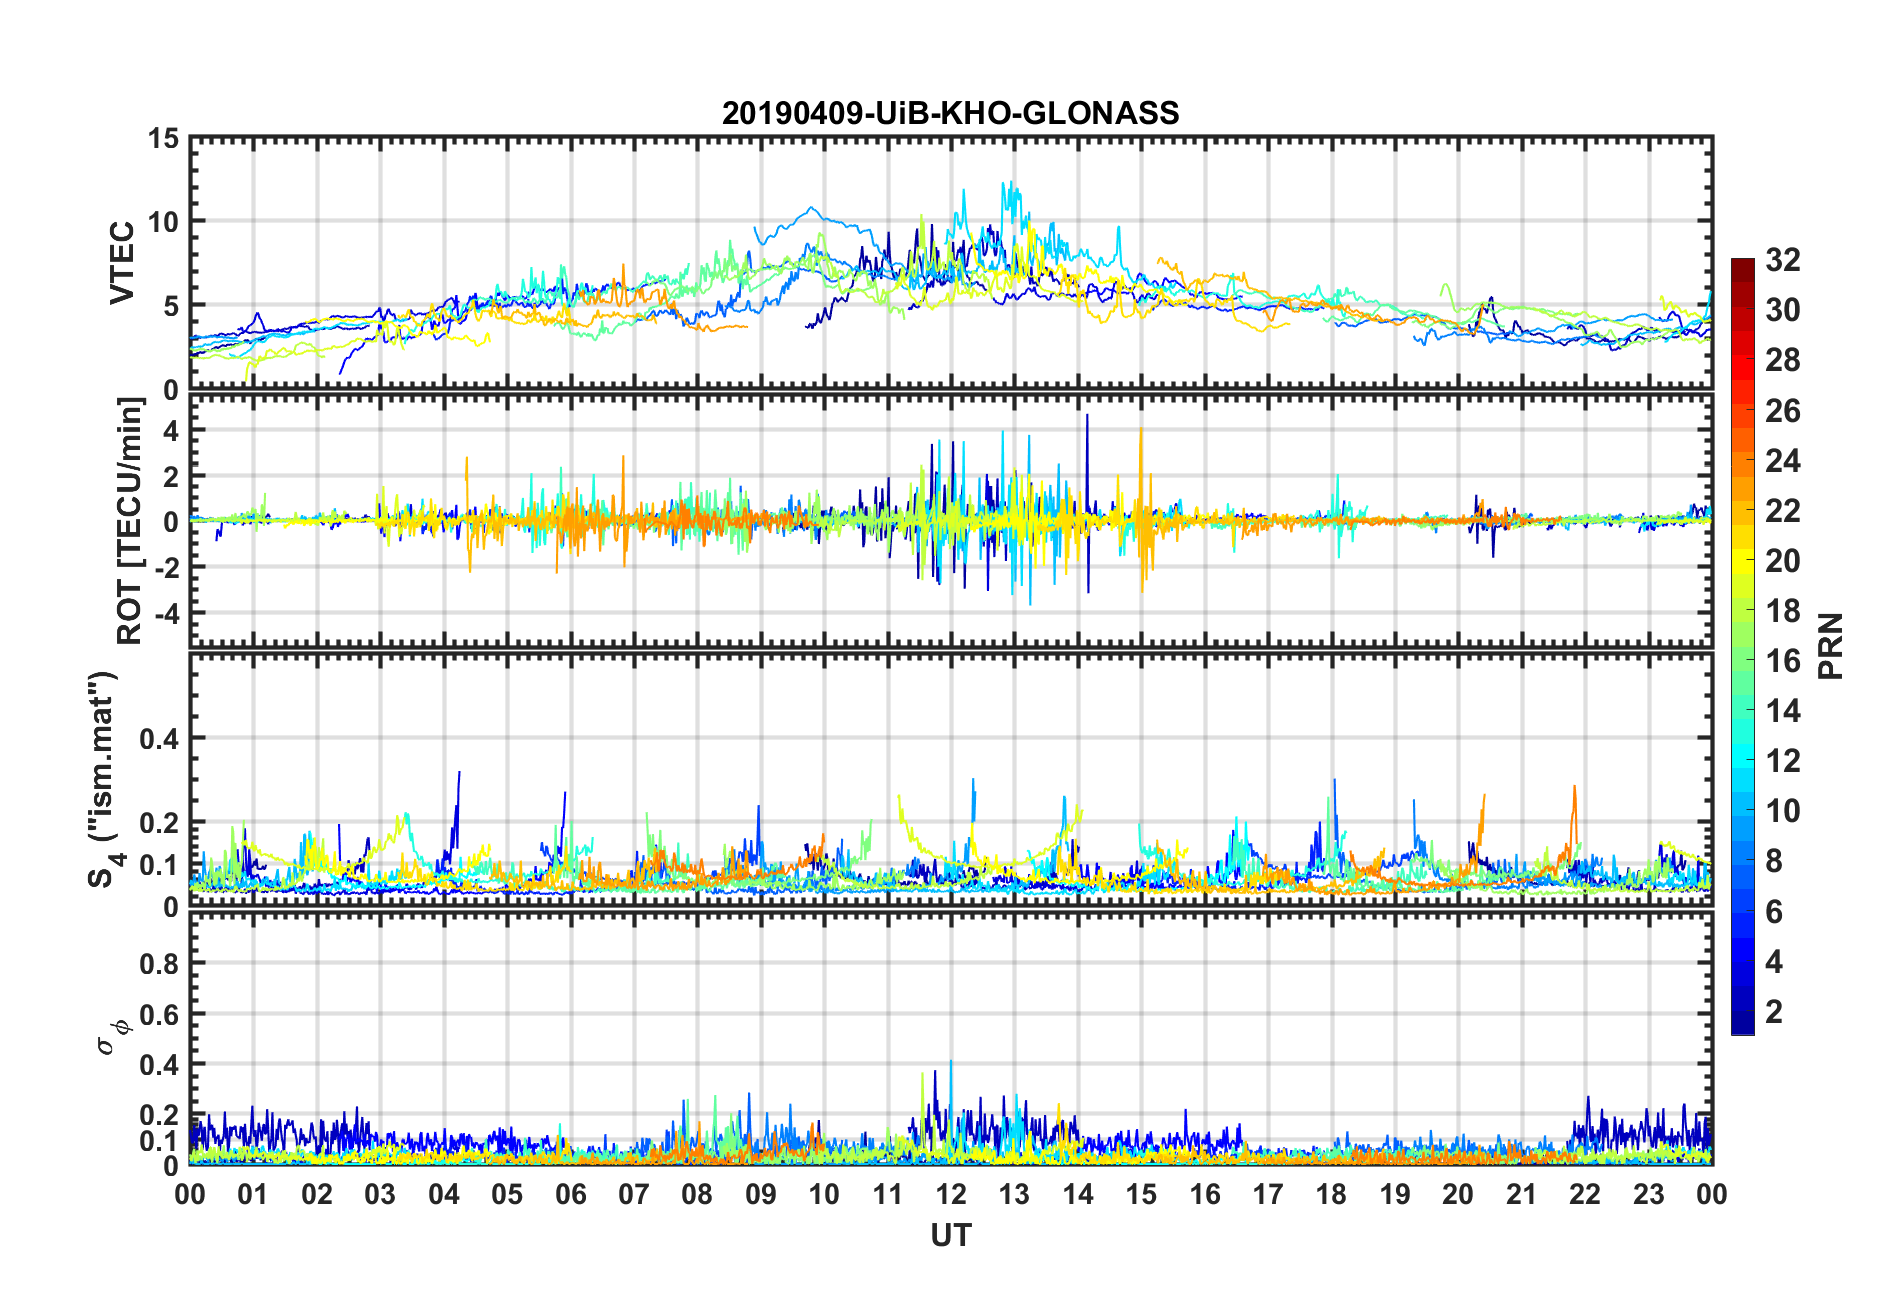
Task: Click x-axis tick label 23
Action: point(1648,1194)
